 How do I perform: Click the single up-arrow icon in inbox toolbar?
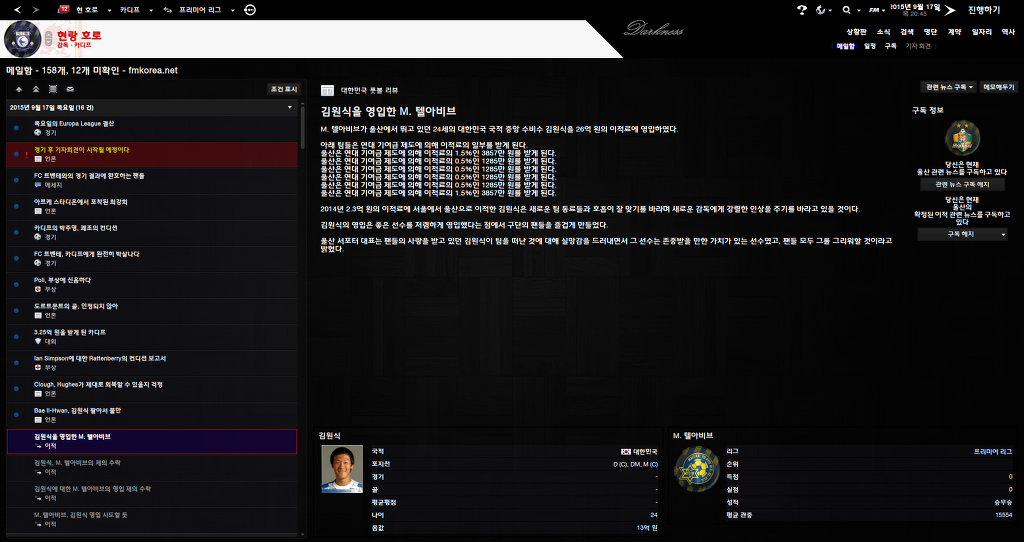click(x=19, y=89)
